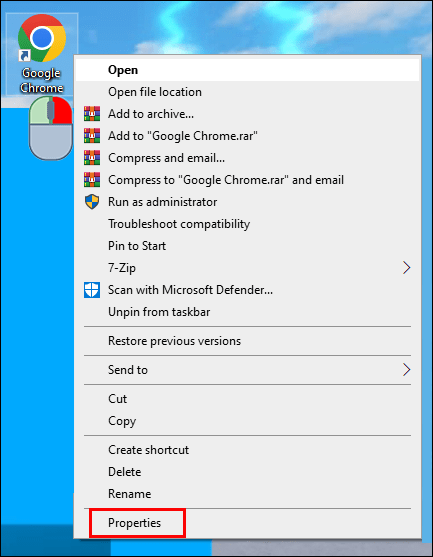This screenshot has width=433, height=557.
Task: Click the Google Chrome shortcut label text
Action: click(42, 80)
